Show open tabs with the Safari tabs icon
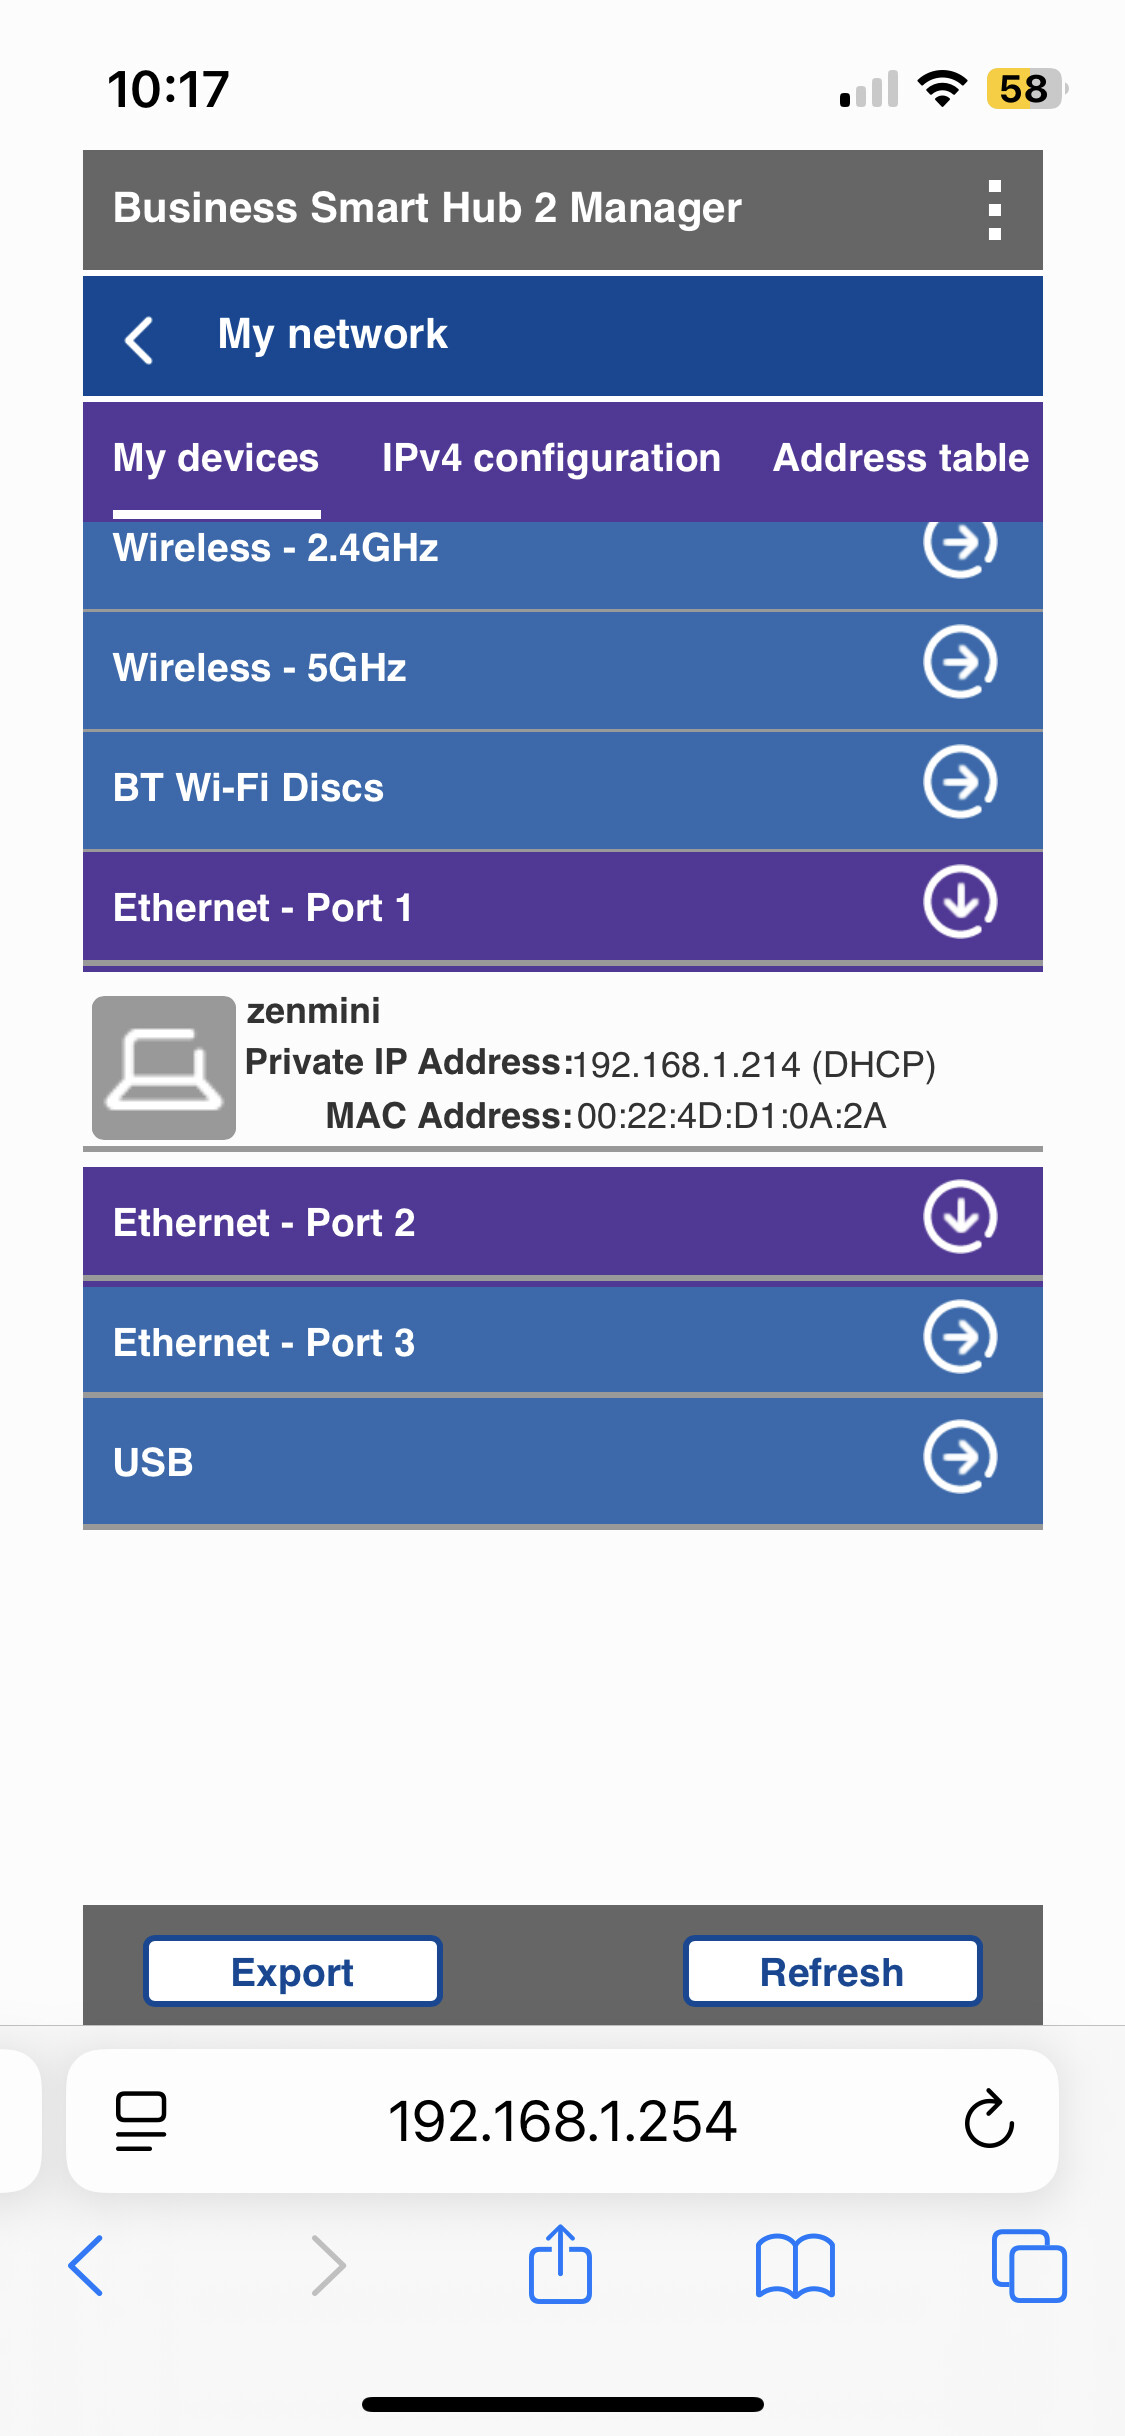1125x2436 pixels. click(x=1029, y=2265)
